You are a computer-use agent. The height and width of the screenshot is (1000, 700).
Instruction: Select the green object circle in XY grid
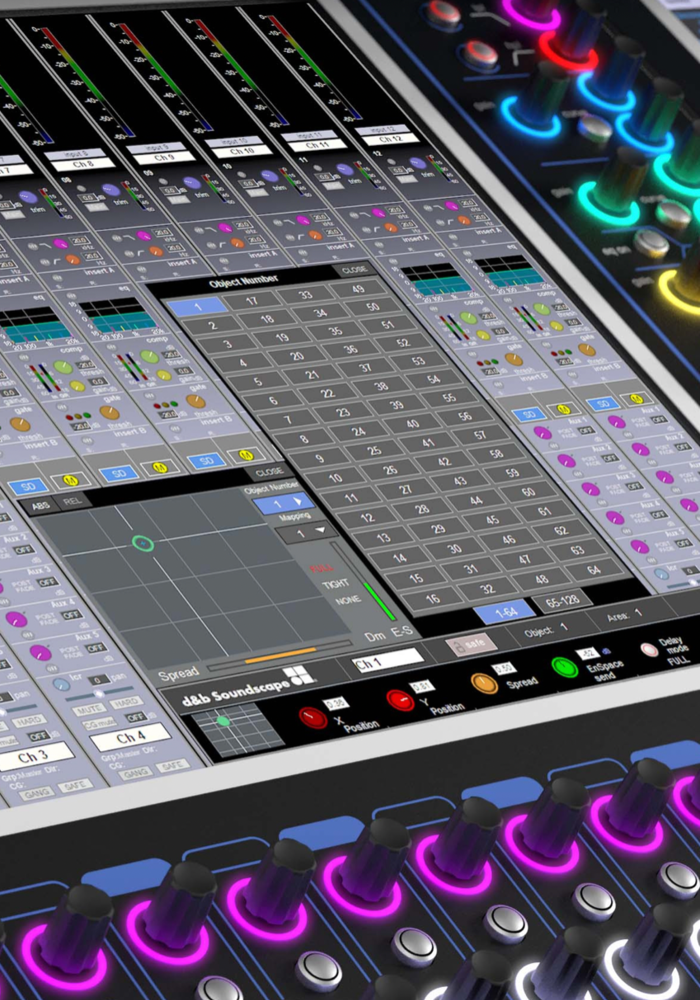click(142, 543)
